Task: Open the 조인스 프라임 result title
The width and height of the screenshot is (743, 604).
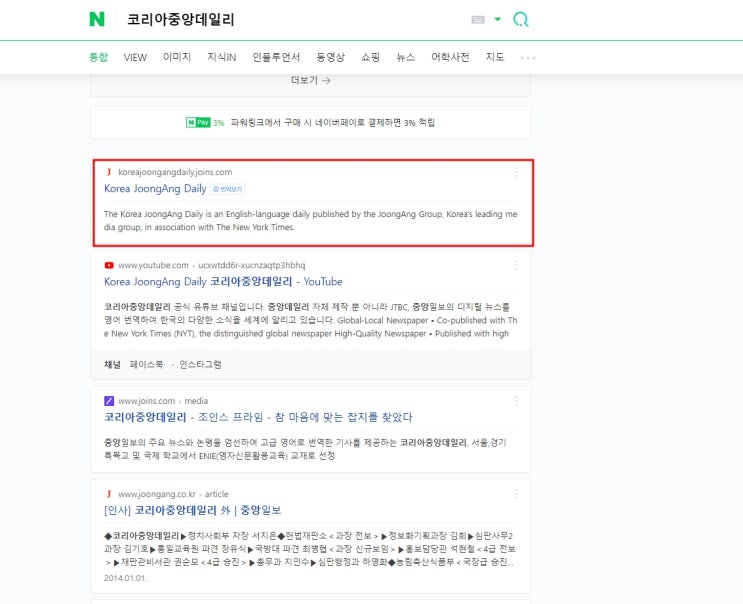Action: 258,417
